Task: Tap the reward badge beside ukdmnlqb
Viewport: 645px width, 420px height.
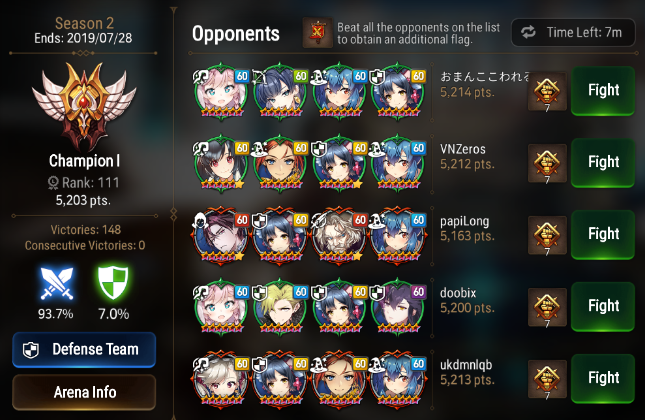Action: (x=547, y=379)
